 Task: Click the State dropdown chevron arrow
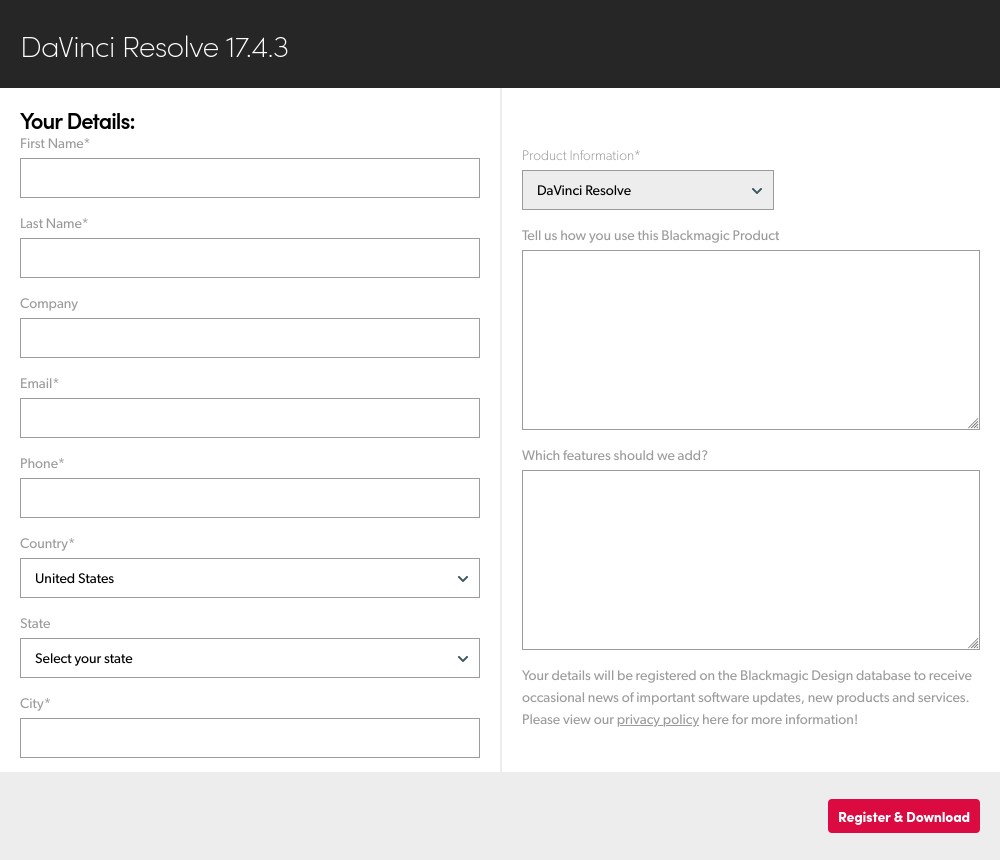click(x=463, y=658)
